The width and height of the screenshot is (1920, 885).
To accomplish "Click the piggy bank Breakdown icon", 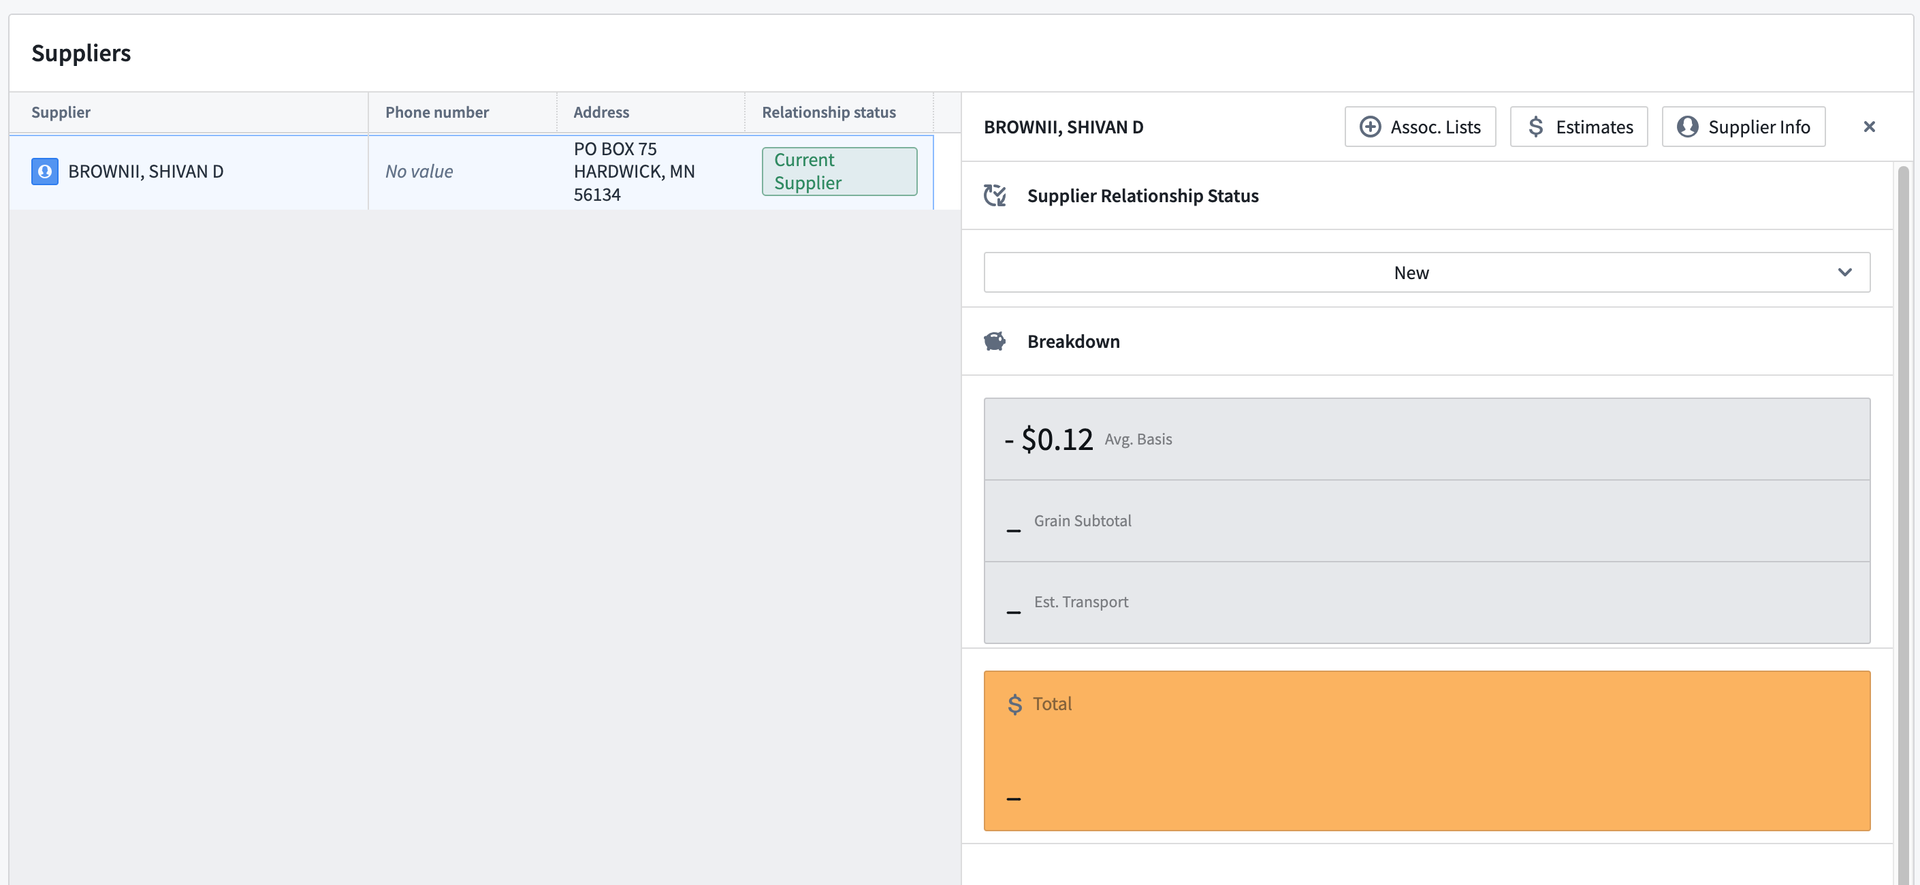I will pyautogui.click(x=995, y=342).
